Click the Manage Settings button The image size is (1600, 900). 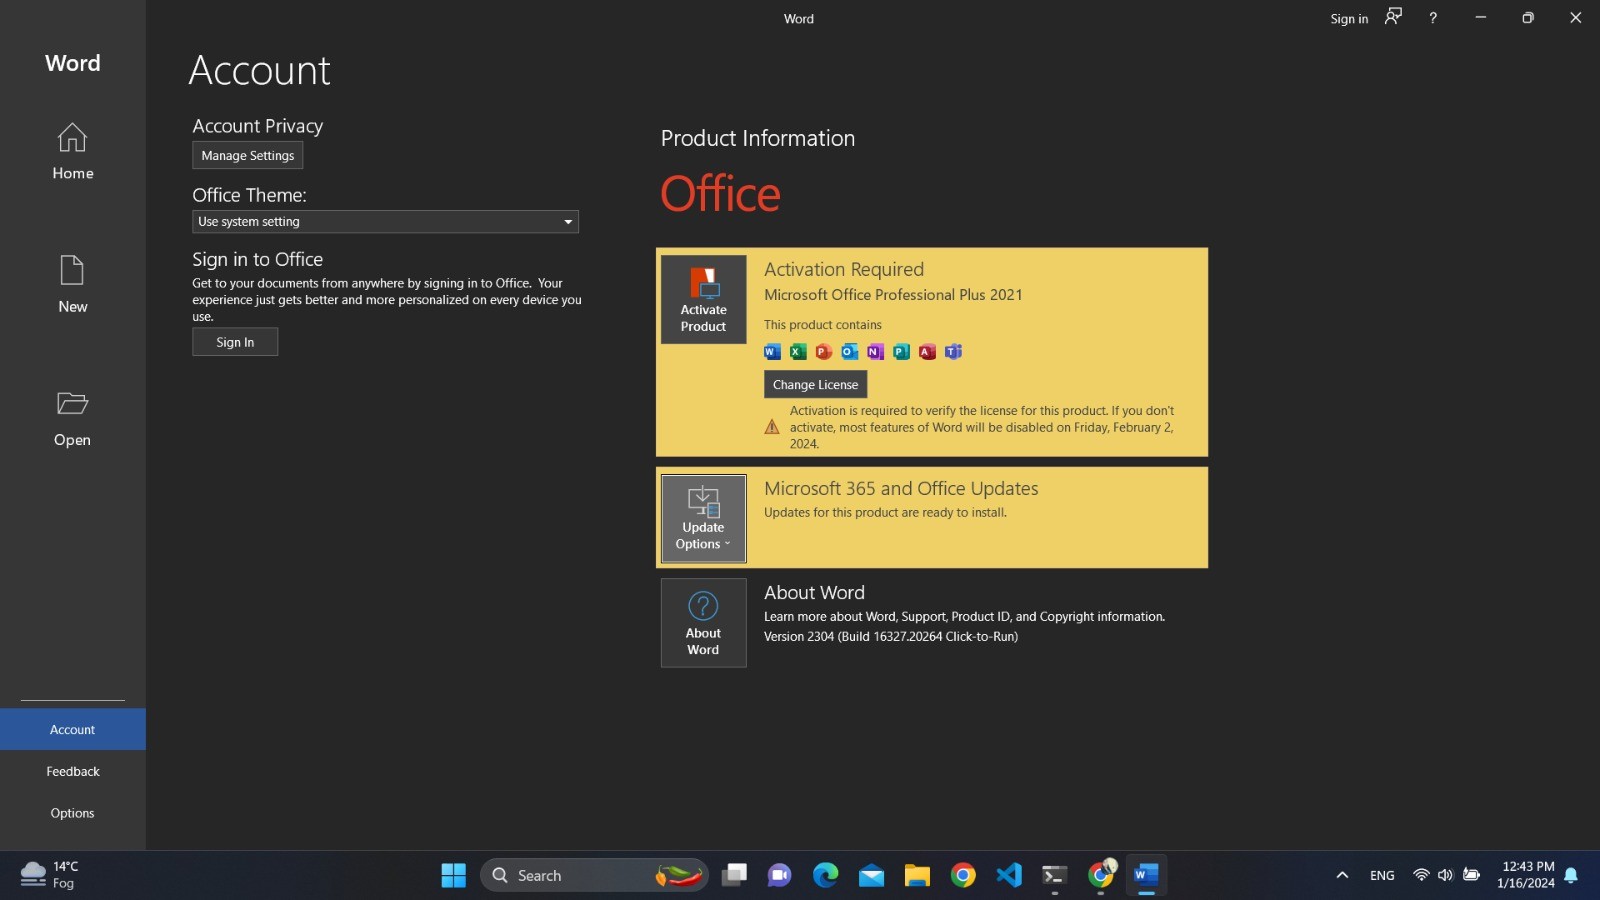click(x=247, y=156)
